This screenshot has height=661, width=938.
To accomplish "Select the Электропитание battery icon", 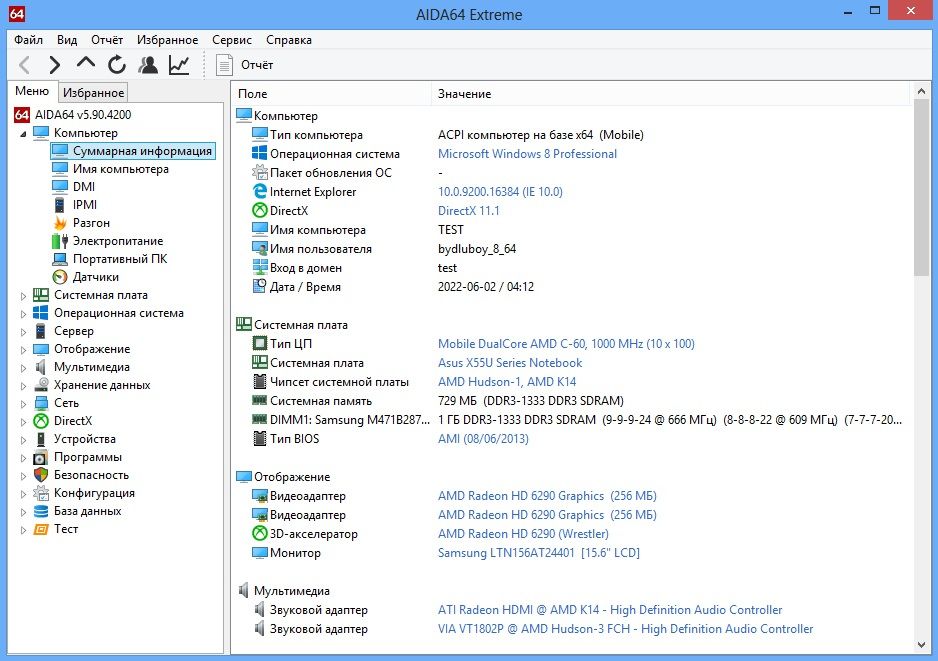I will point(60,241).
